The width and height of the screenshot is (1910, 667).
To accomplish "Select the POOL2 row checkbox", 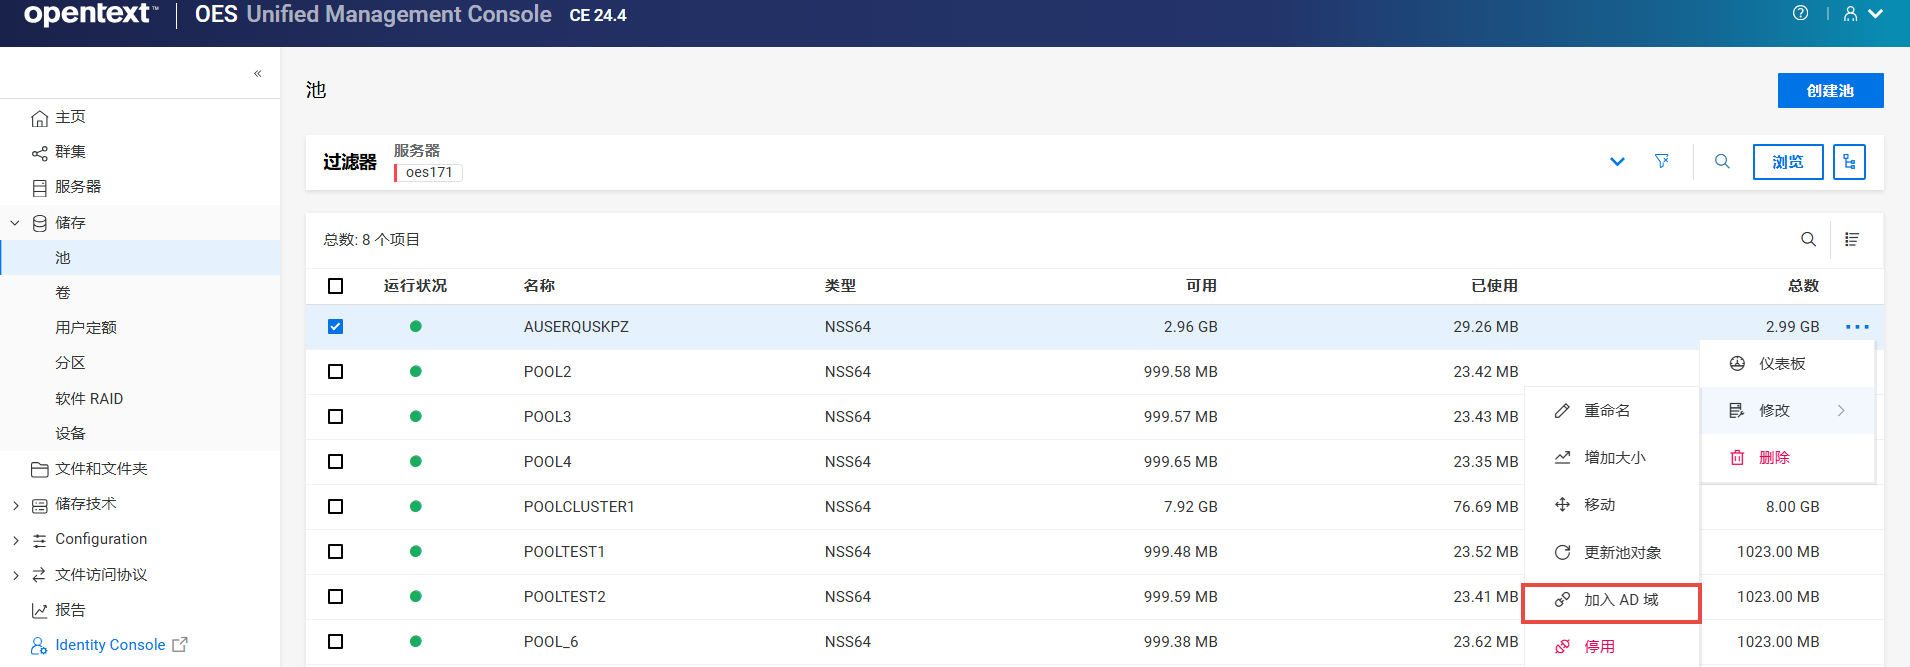I will [x=335, y=372].
